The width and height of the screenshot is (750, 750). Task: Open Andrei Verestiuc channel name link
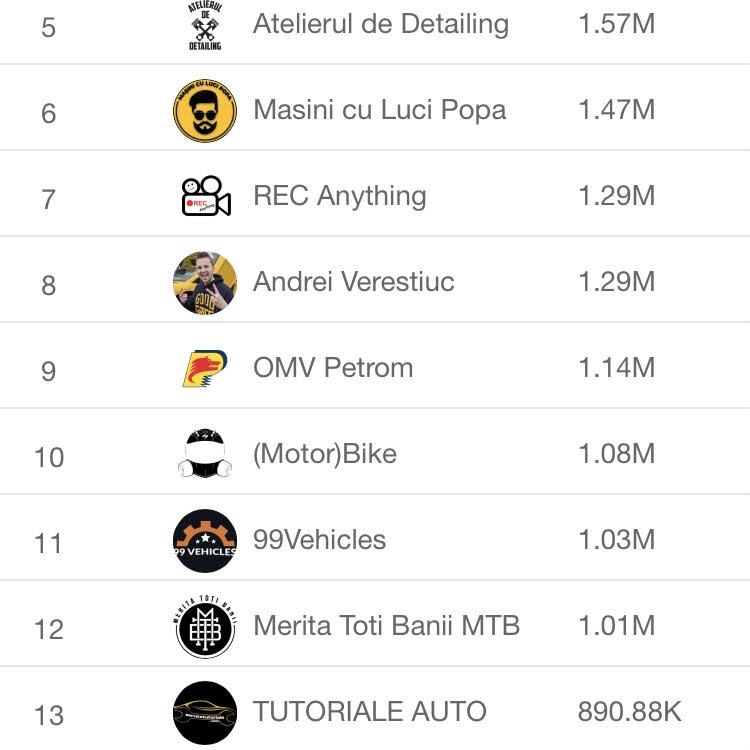tap(353, 281)
